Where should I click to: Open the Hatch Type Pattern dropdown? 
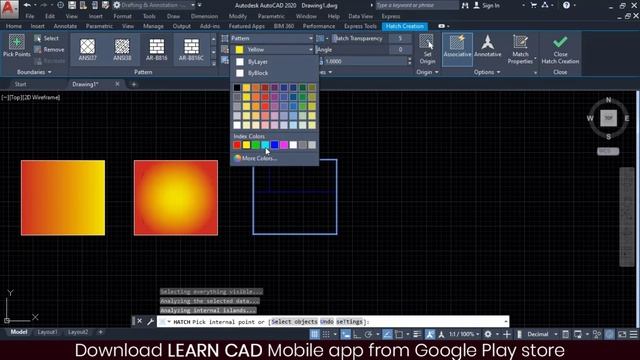click(x=272, y=38)
